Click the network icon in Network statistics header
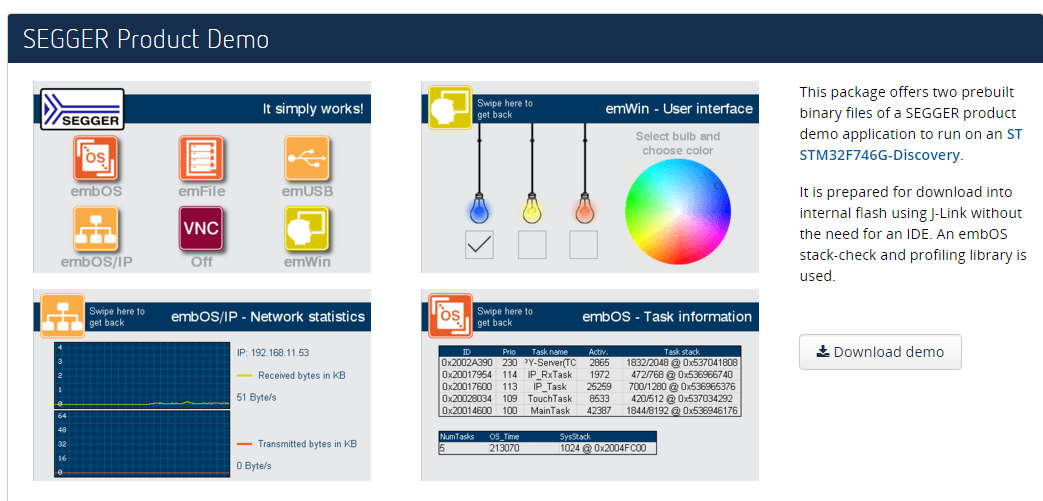The image size is (1043, 501). click(63, 316)
